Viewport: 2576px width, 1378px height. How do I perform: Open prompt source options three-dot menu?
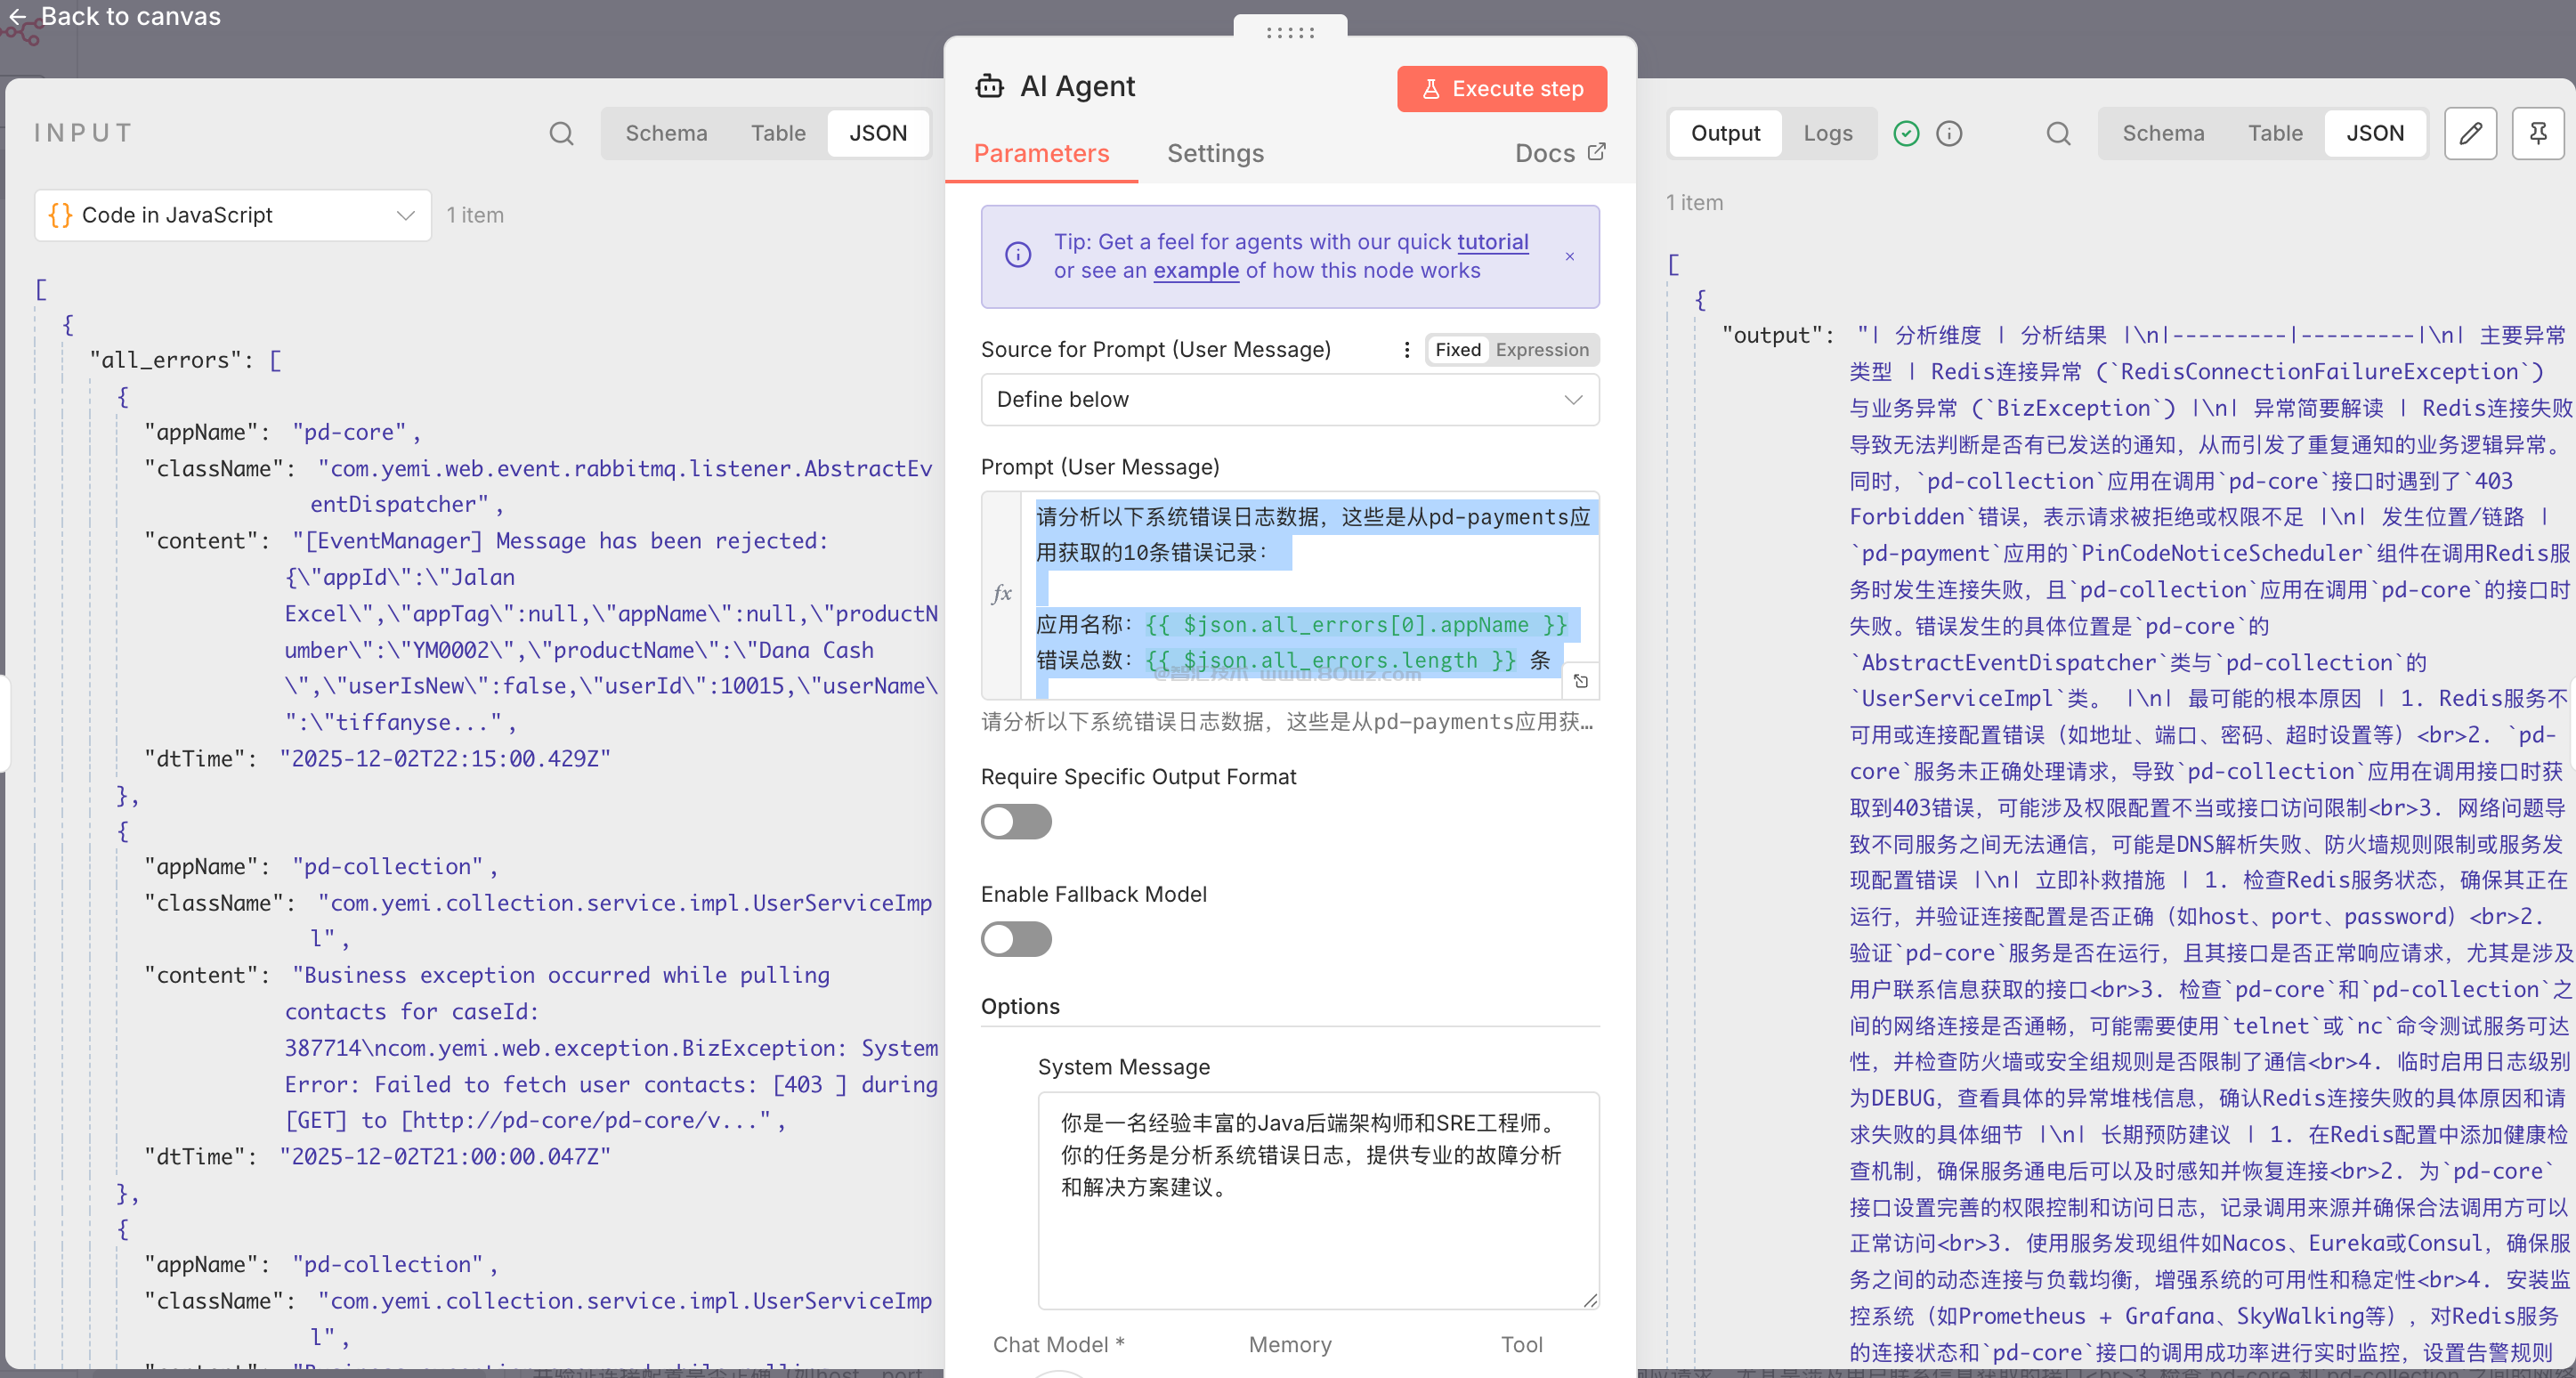pyautogui.click(x=1406, y=349)
